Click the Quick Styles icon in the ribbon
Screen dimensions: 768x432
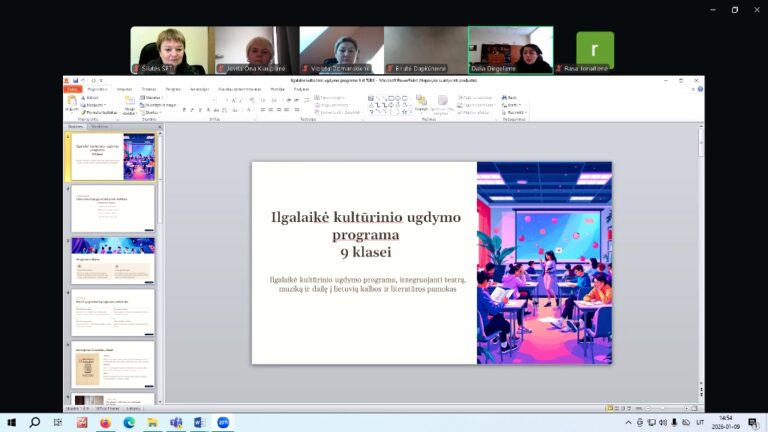[x=442, y=101]
